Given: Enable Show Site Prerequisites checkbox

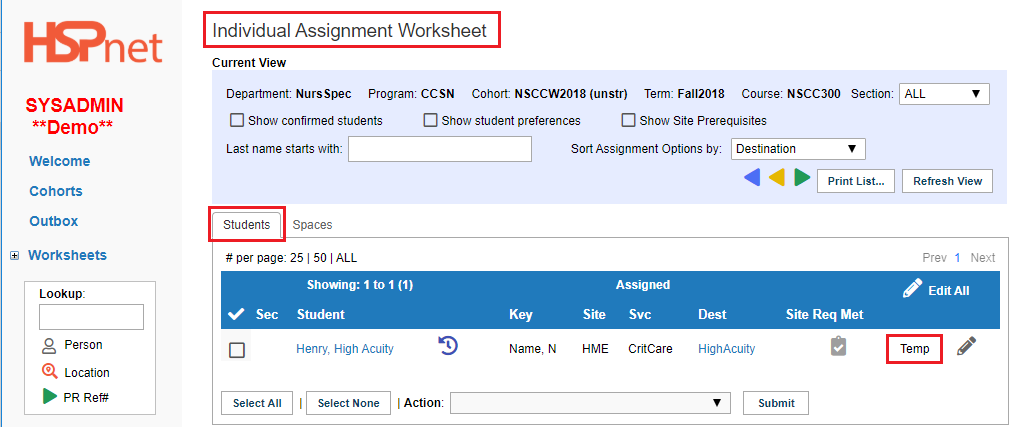Looking at the screenshot, I should point(628,120).
